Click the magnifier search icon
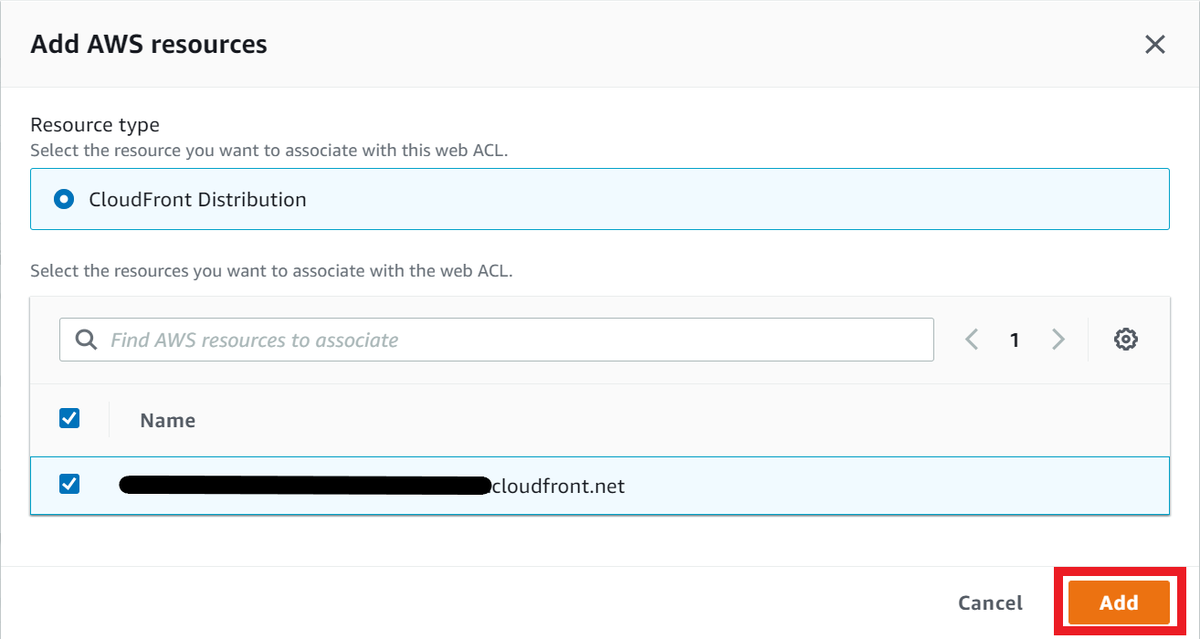 (86, 340)
